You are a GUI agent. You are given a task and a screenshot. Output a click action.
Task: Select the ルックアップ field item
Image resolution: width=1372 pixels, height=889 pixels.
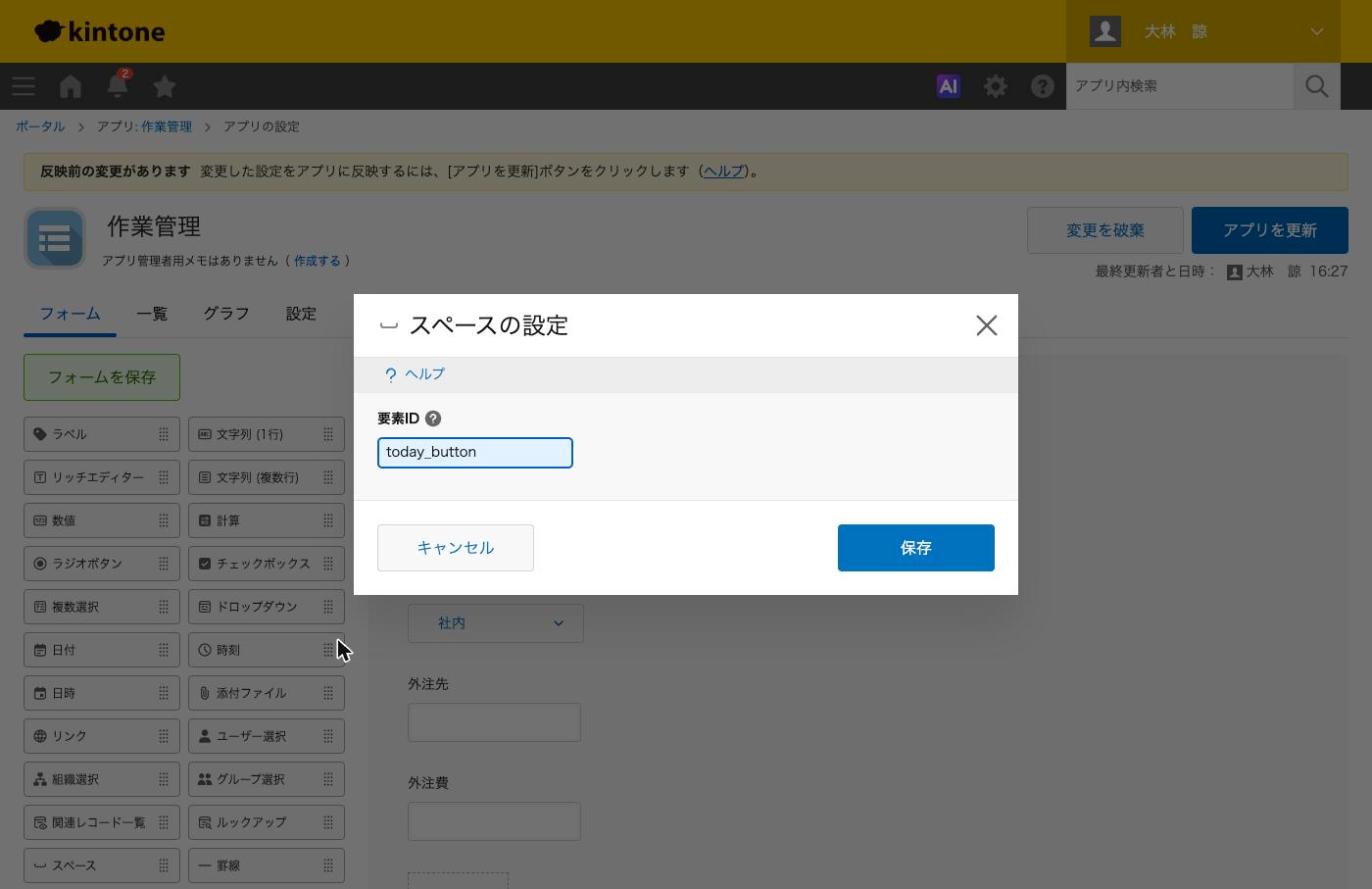click(x=266, y=822)
